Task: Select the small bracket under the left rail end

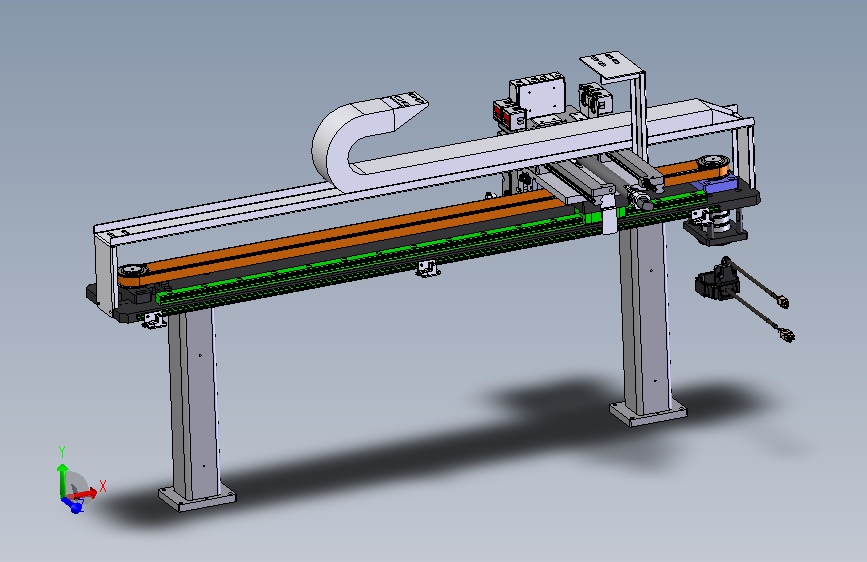Action: (153, 320)
